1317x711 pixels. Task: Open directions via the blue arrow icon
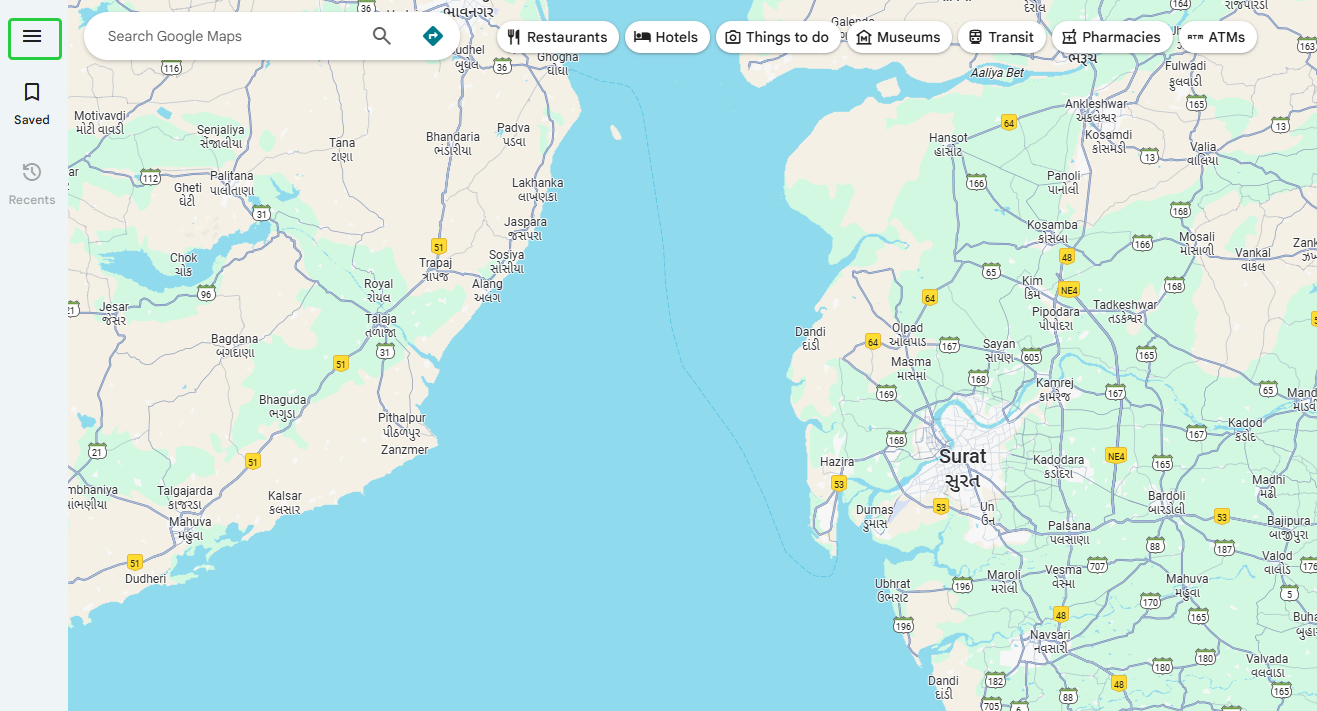tap(432, 37)
